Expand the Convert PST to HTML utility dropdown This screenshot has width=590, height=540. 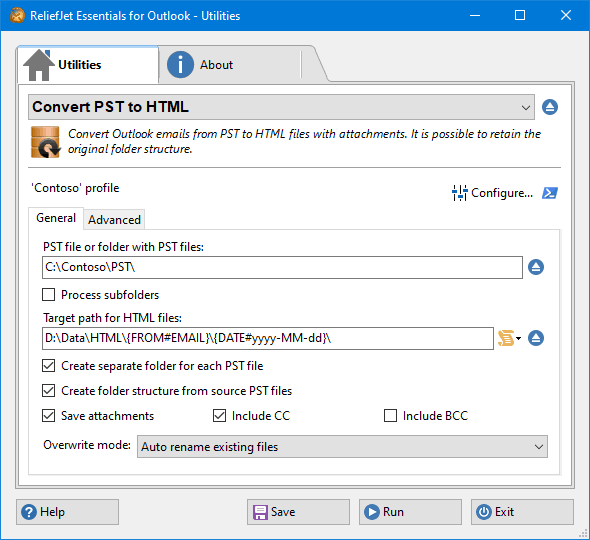pyautogui.click(x=281, y=107)
